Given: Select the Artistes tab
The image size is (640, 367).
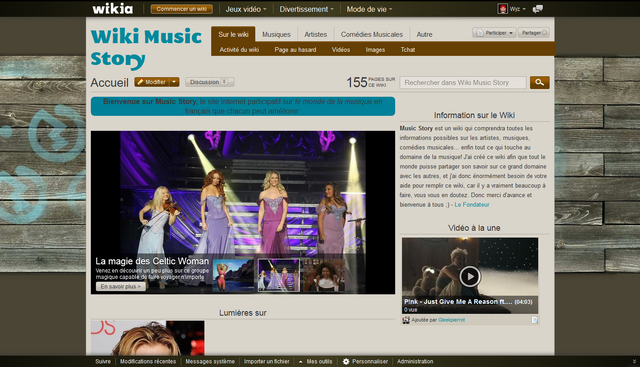Looking at the screenshot, I should [x=316, y=34].
